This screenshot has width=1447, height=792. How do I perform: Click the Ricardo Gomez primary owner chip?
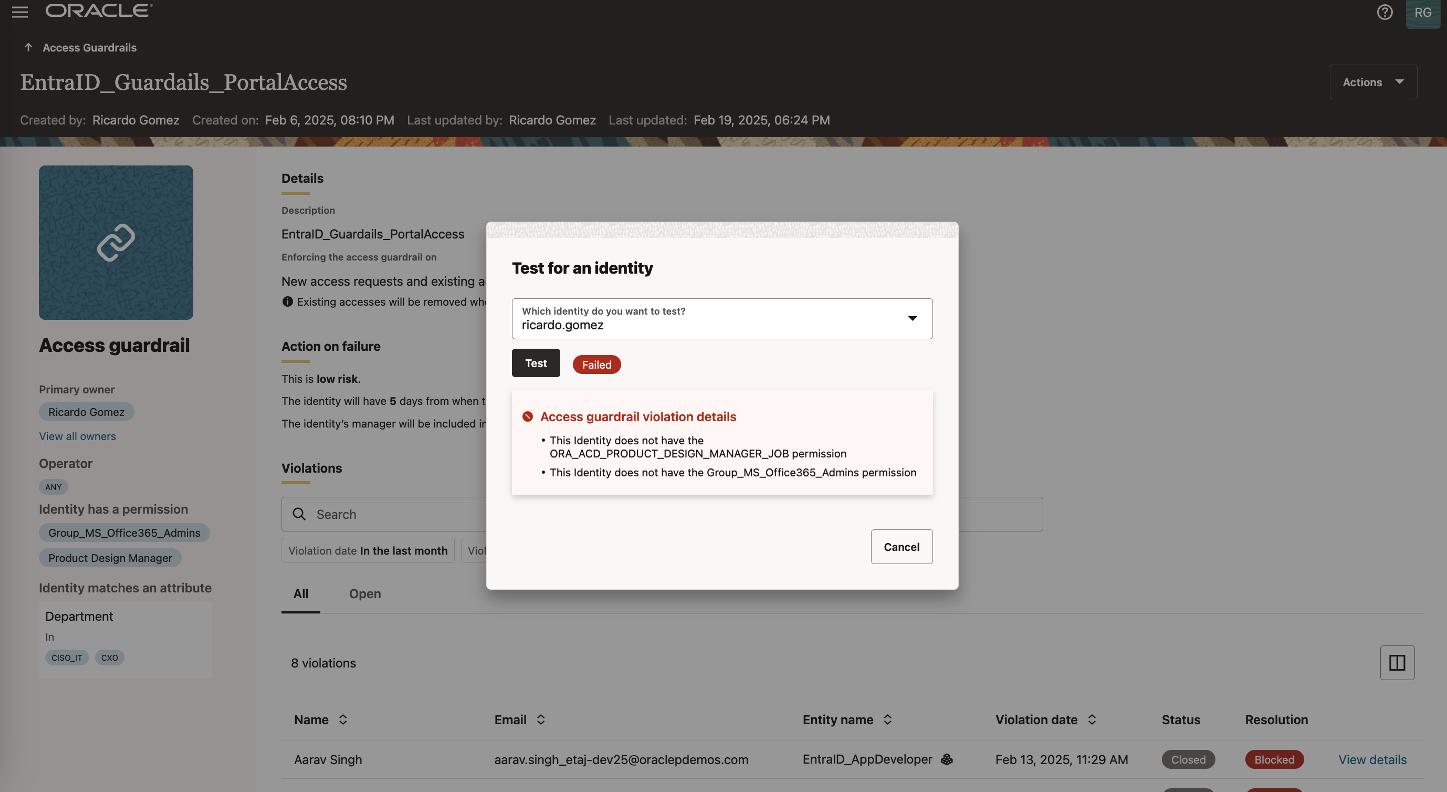87,412
